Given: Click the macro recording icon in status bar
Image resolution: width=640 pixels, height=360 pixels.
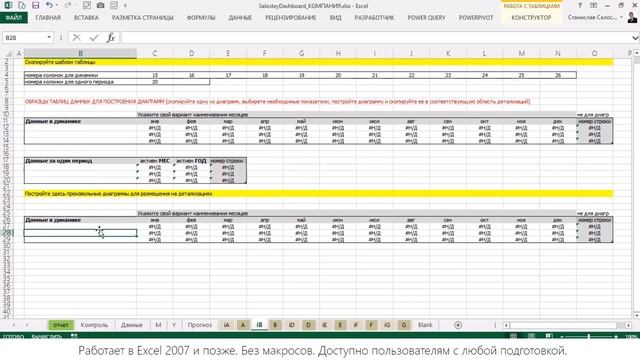Looking at the screenshot, I should click(x=74, y=336).
